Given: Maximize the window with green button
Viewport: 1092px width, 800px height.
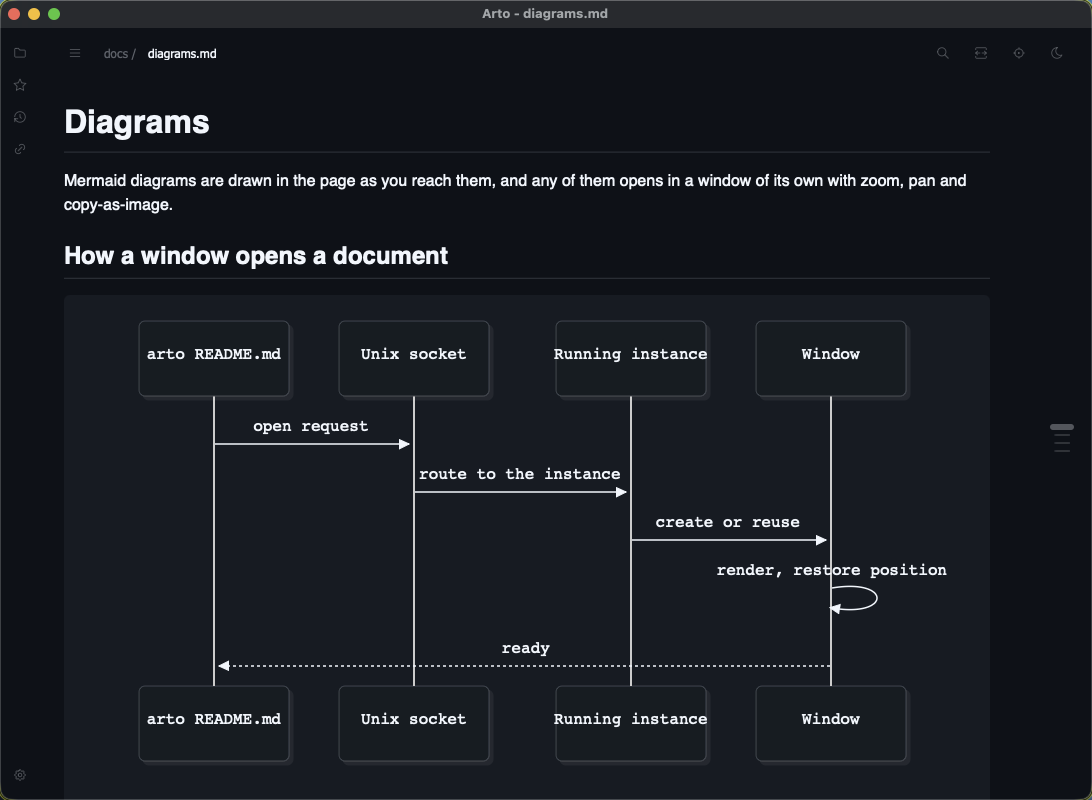Looking at the screenshot, I should pyautogui.click(x=54, y=14).
